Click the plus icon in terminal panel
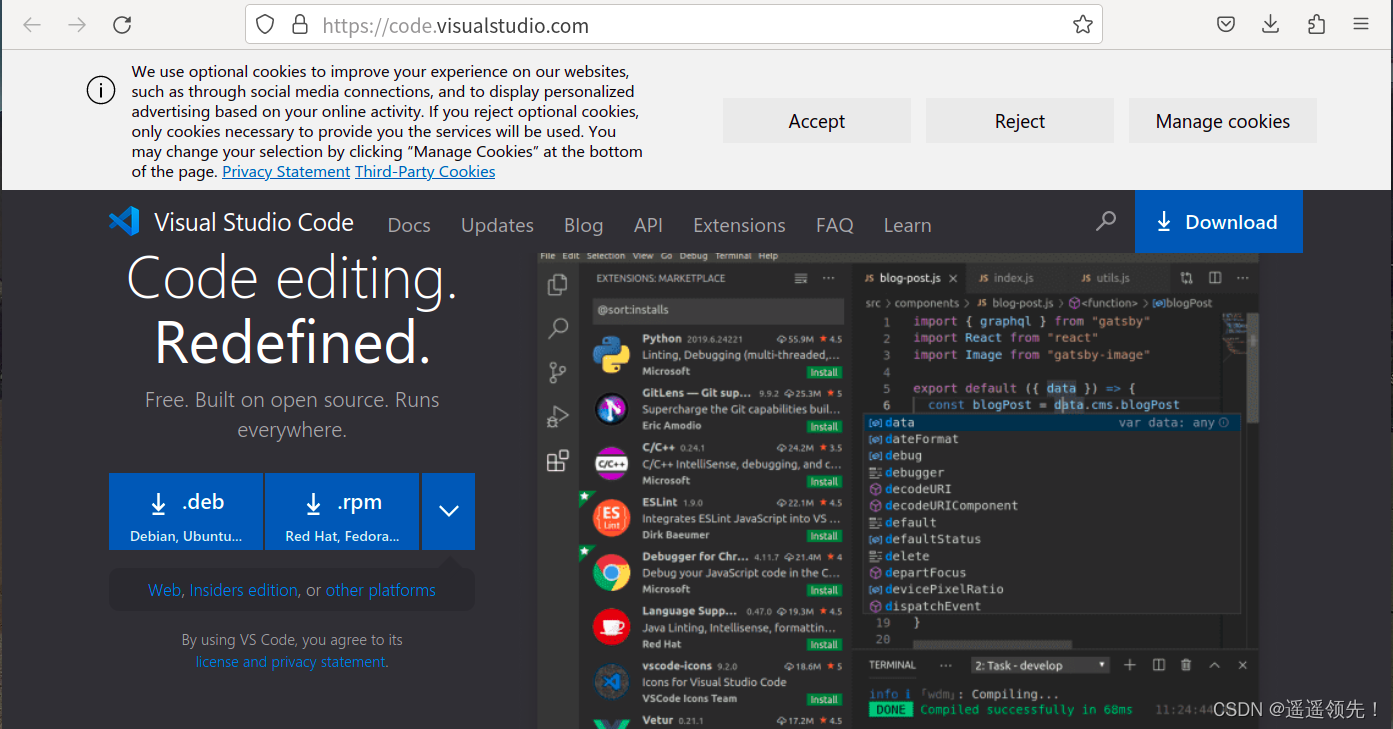1393x729 pixels. 1130,665
